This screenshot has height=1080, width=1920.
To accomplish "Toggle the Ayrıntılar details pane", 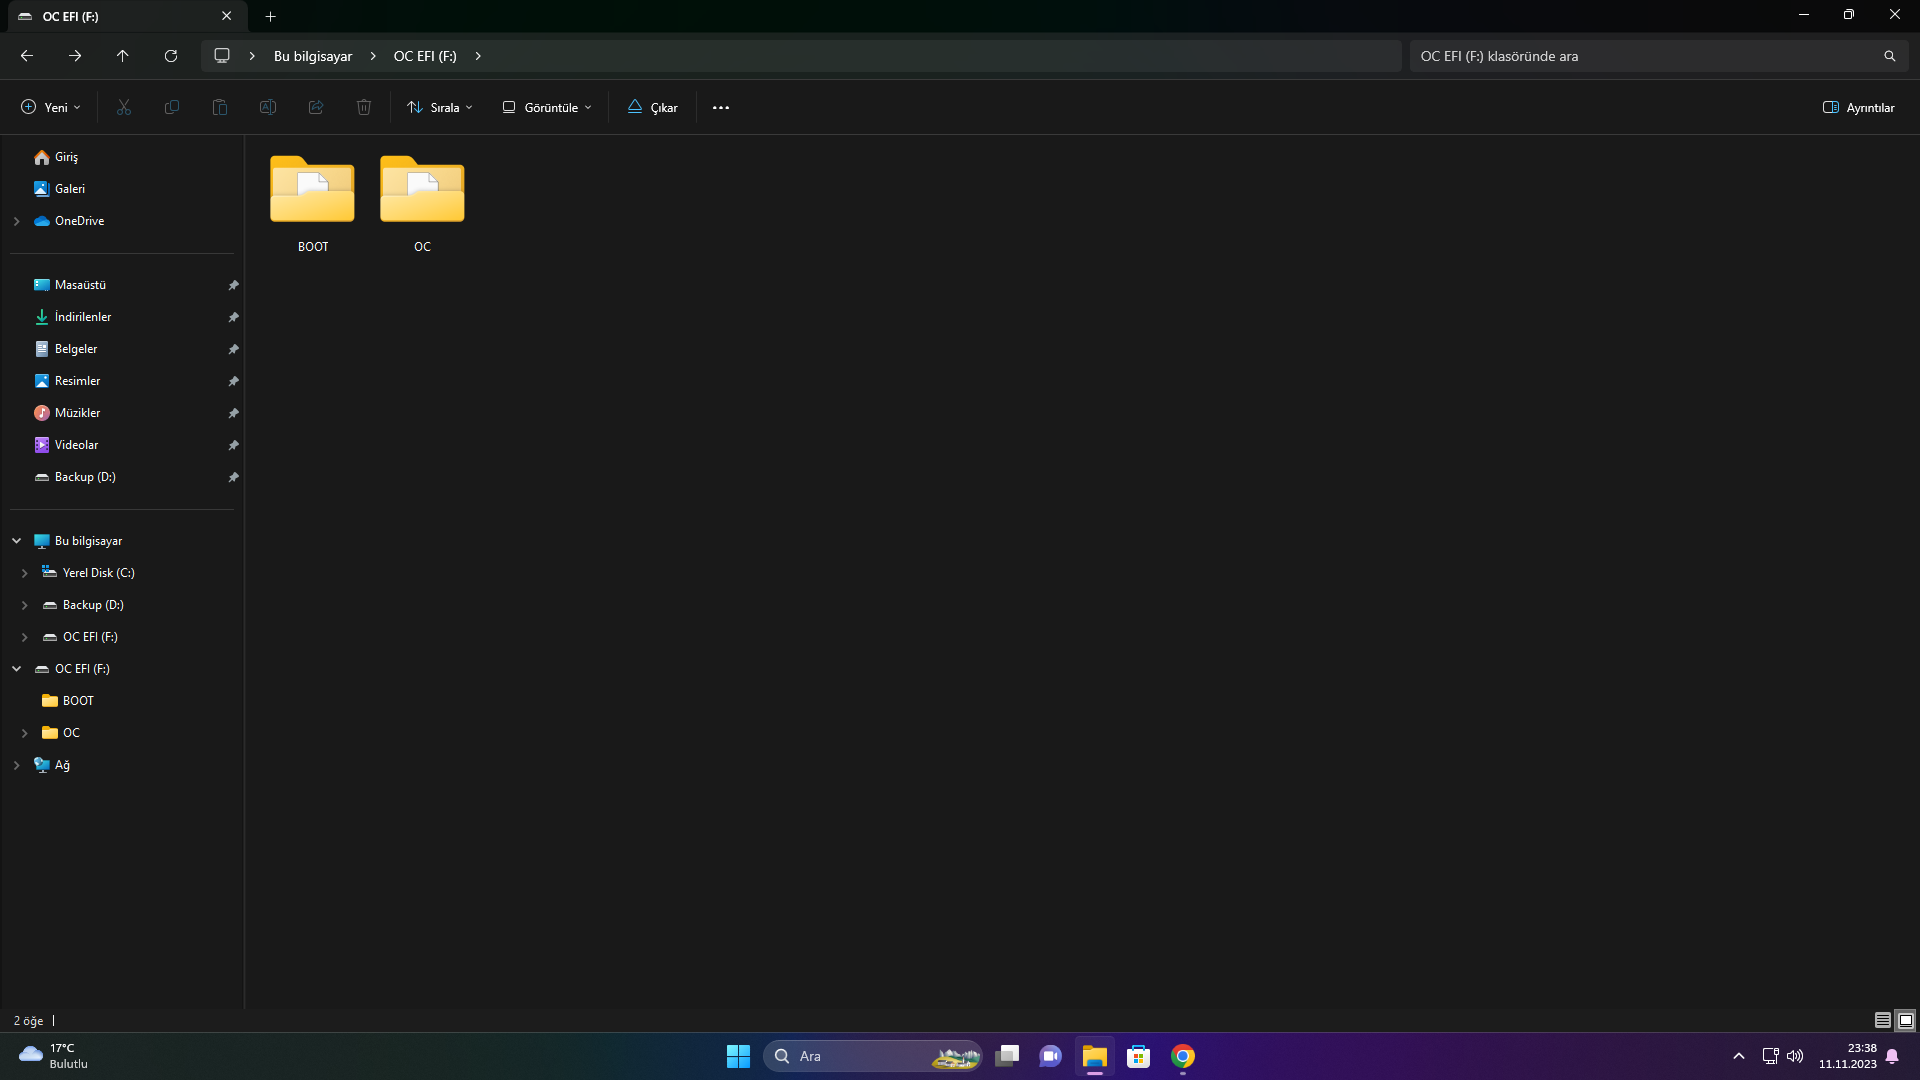I will pyautogui.click(x=1858, y=107).
